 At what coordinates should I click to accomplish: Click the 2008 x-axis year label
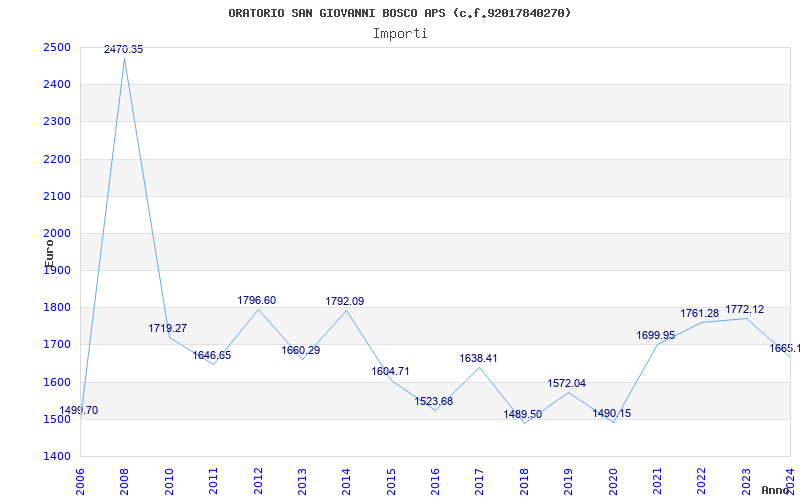coord(124,482)
